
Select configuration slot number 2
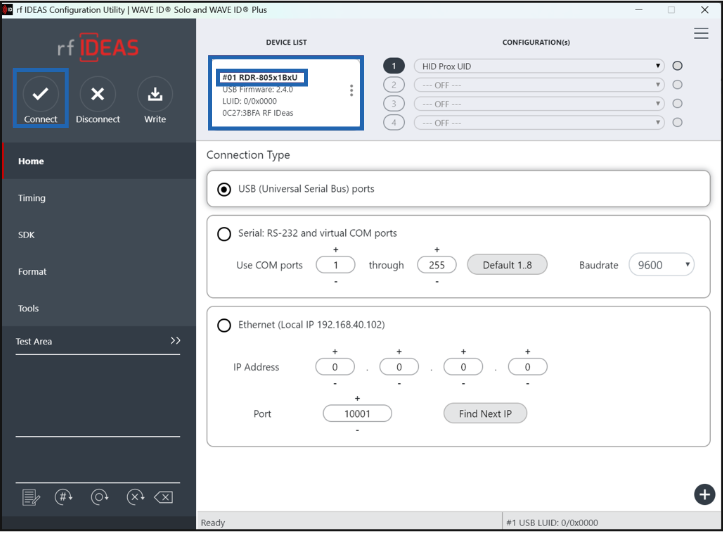coord(394,85)
